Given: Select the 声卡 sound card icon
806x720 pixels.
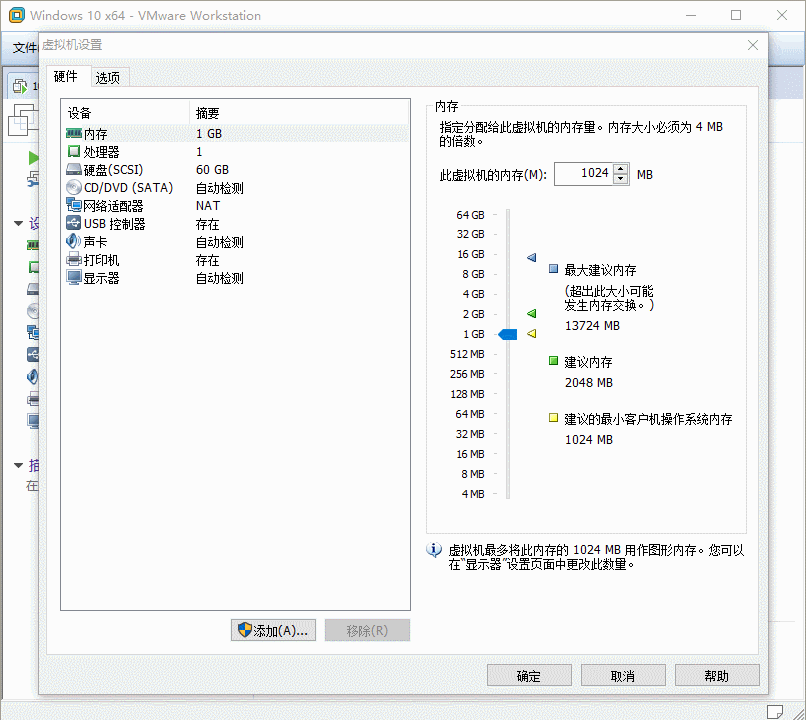Looking at the screenshot, I should [x=74, y=242].
